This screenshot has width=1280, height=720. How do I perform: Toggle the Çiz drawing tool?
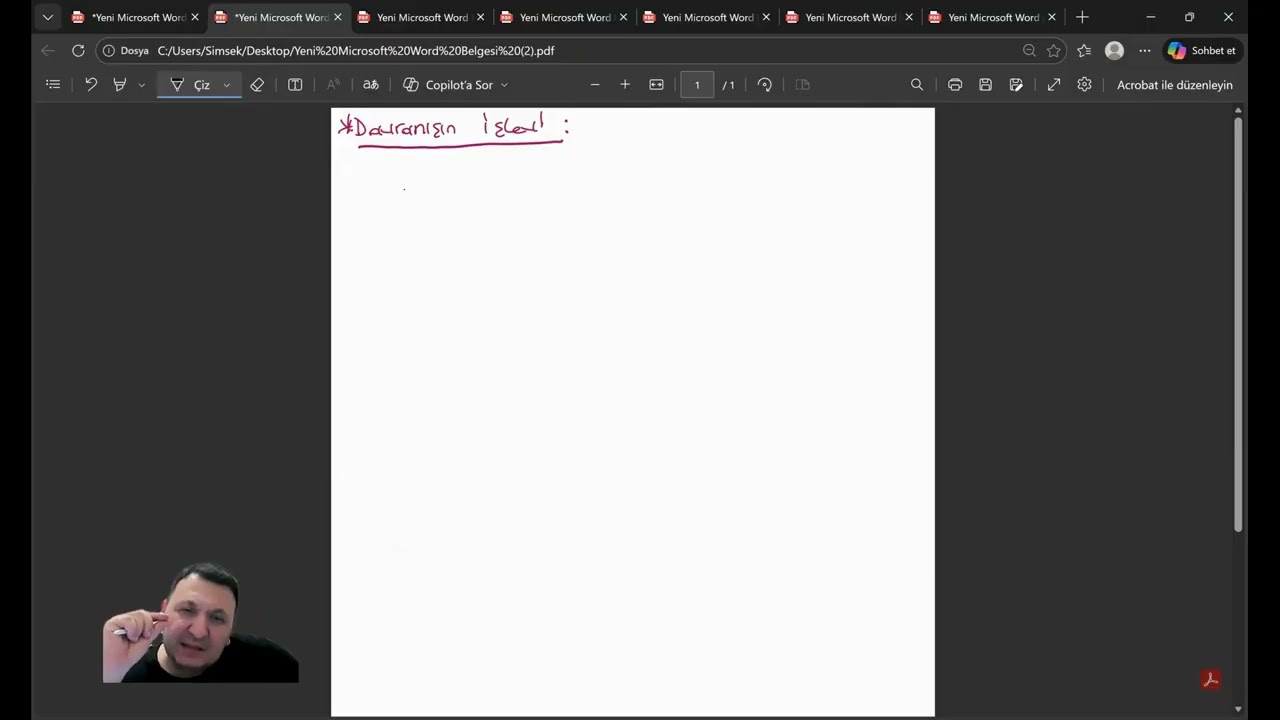click(190, 85)
